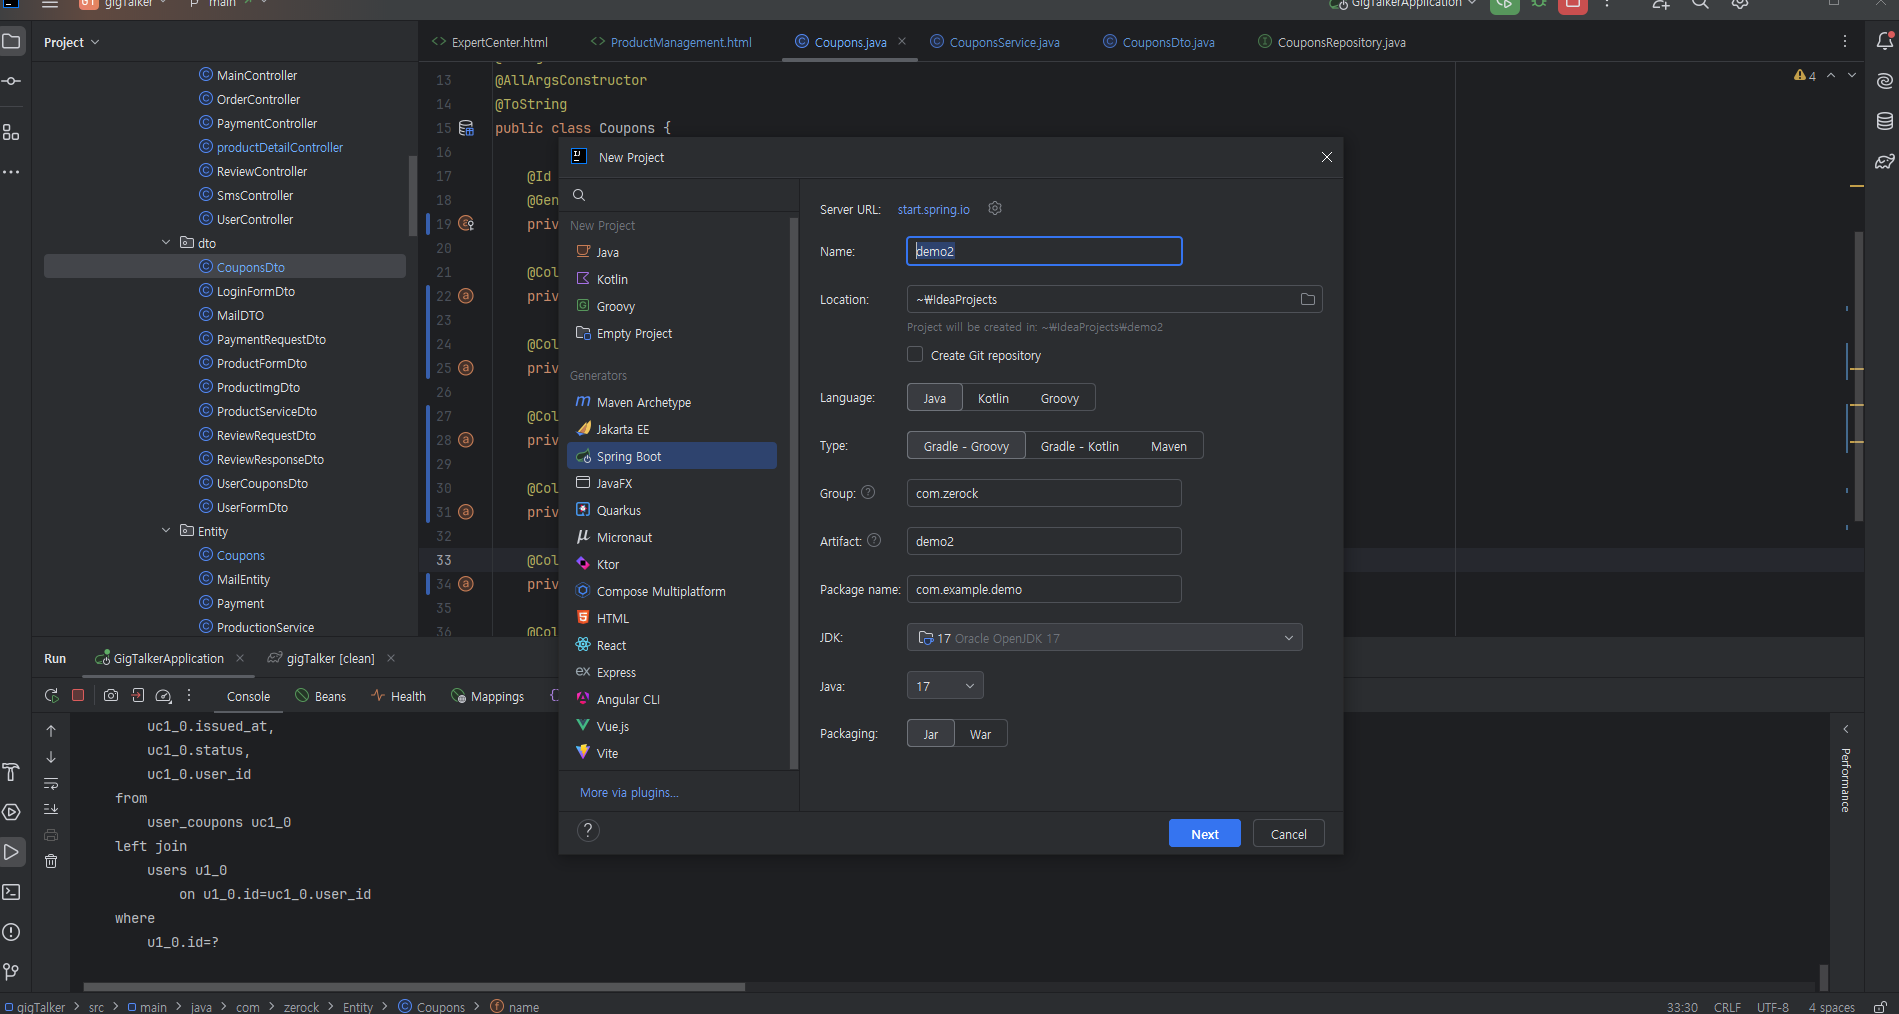Open the Notifications bell icon

point(1884,41)
